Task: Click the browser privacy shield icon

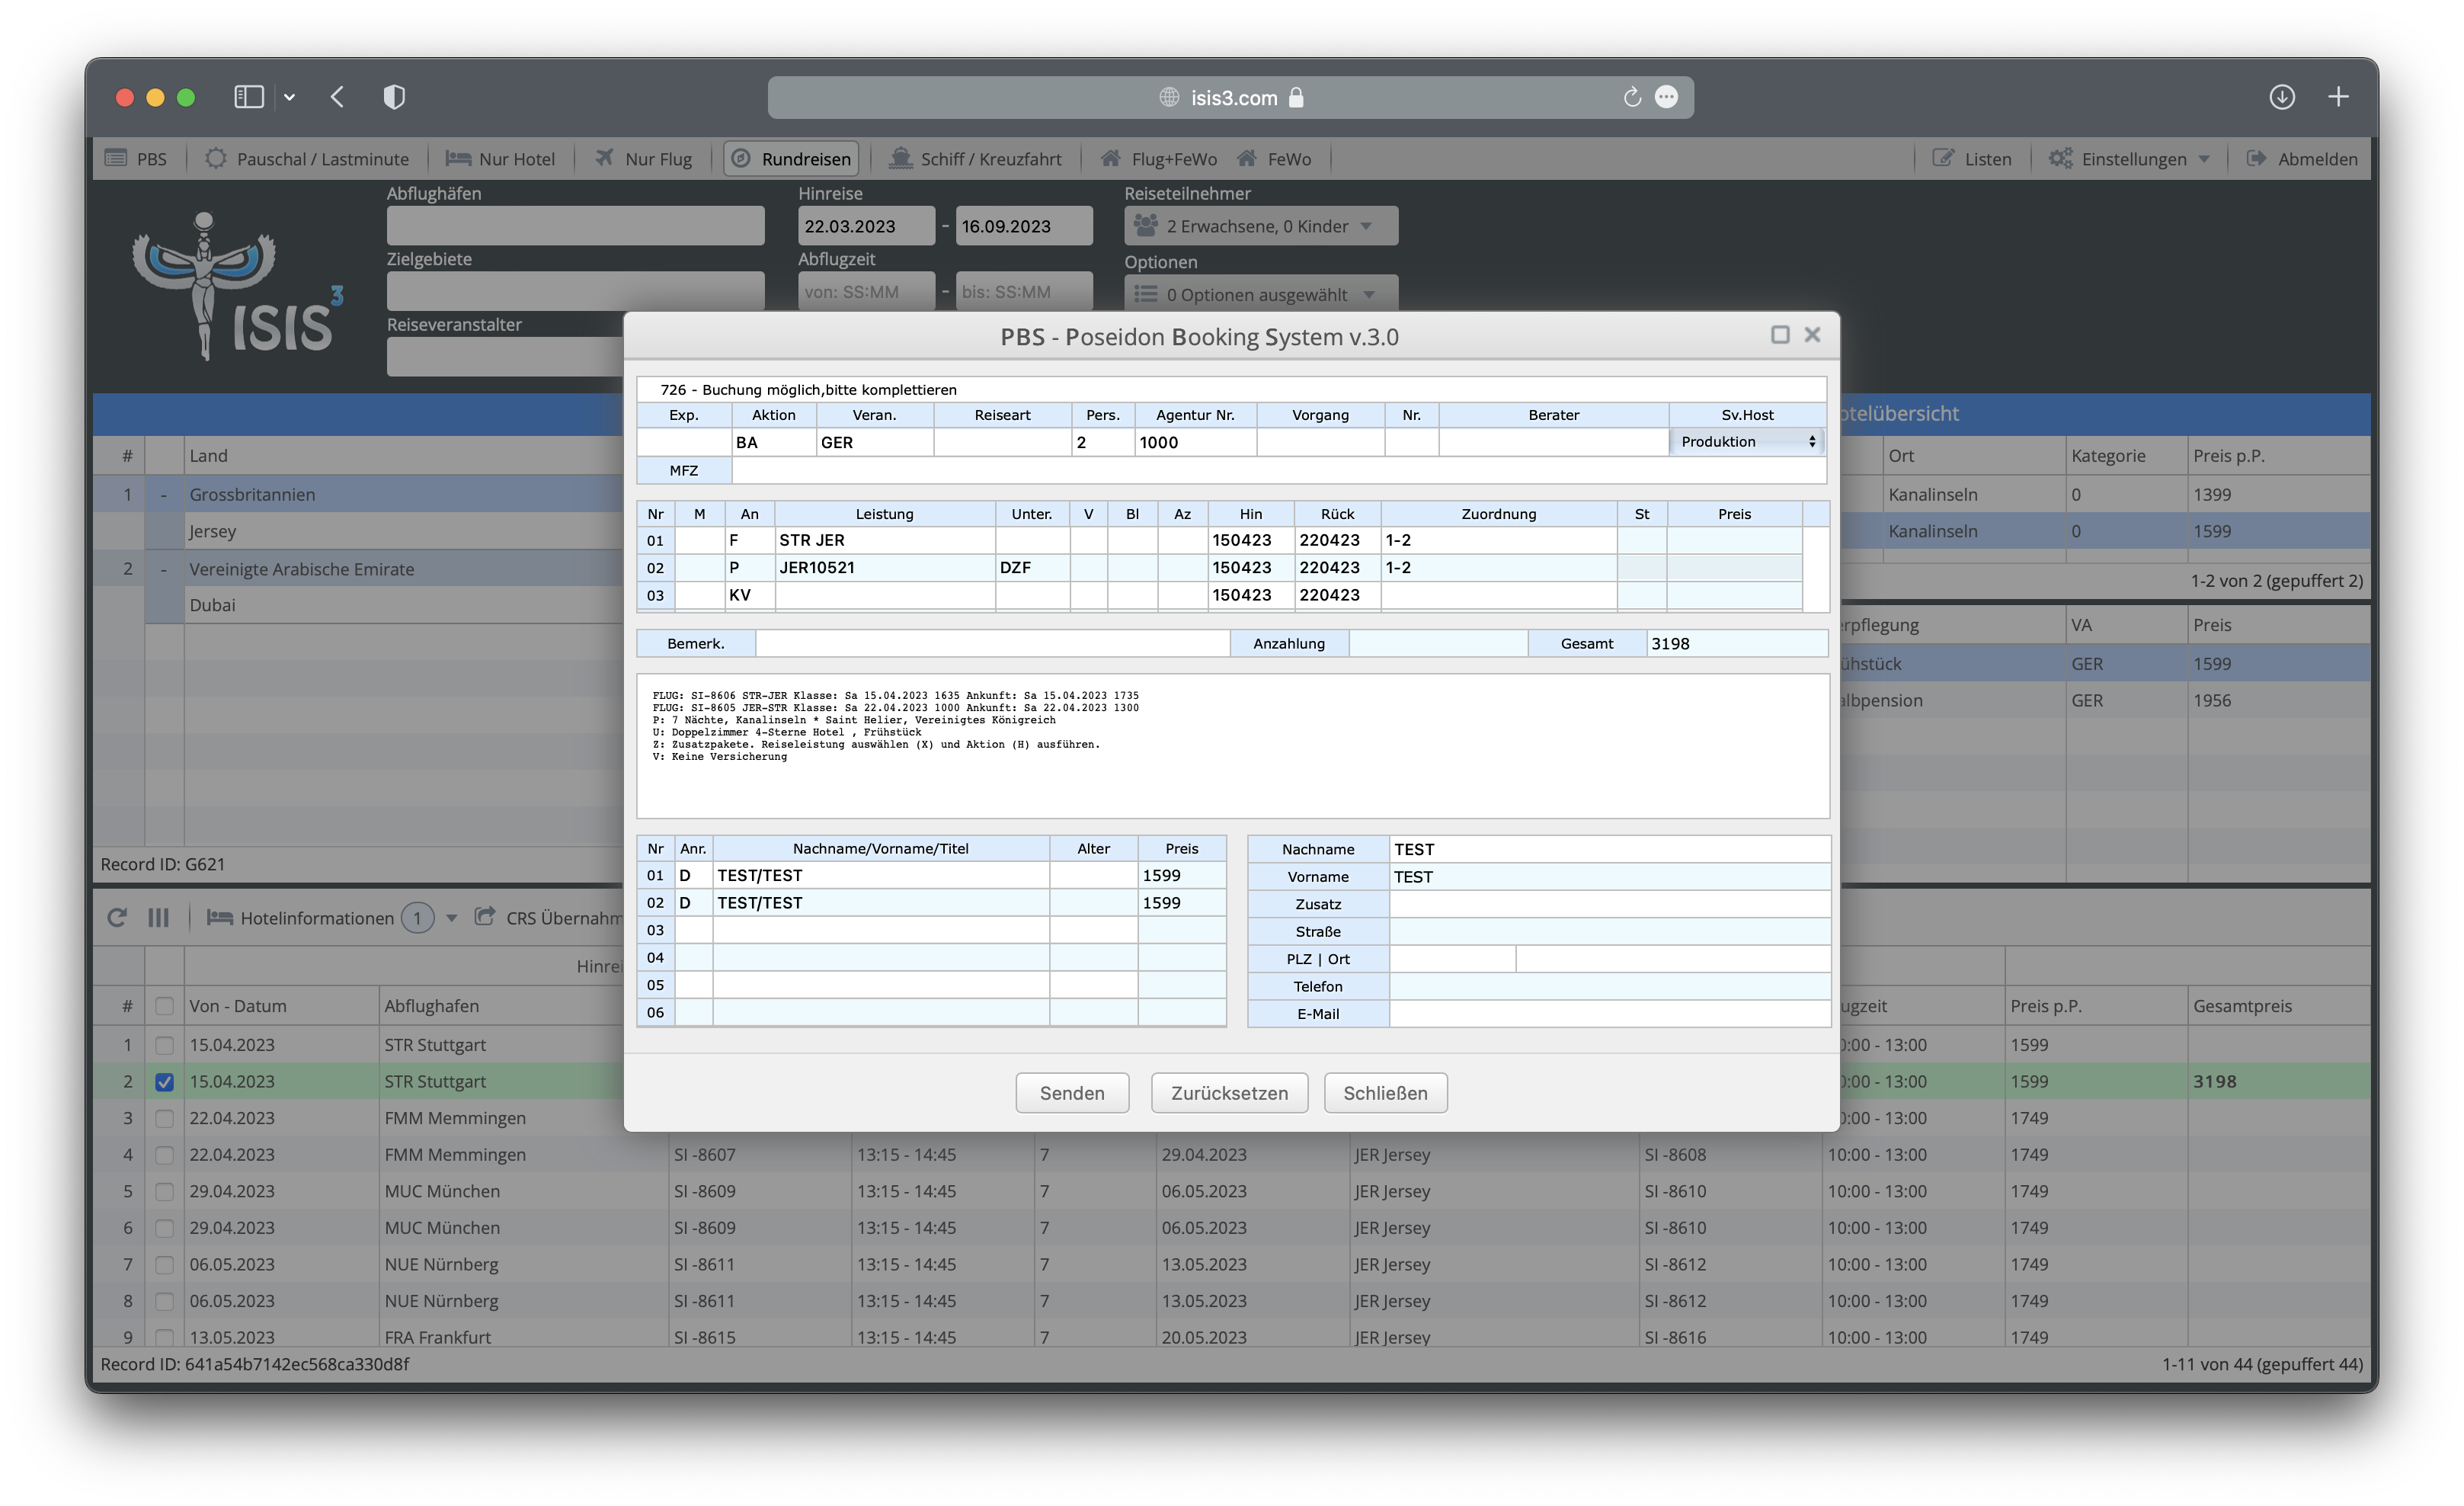Action: pyautogui.click(x=394, y=97)
